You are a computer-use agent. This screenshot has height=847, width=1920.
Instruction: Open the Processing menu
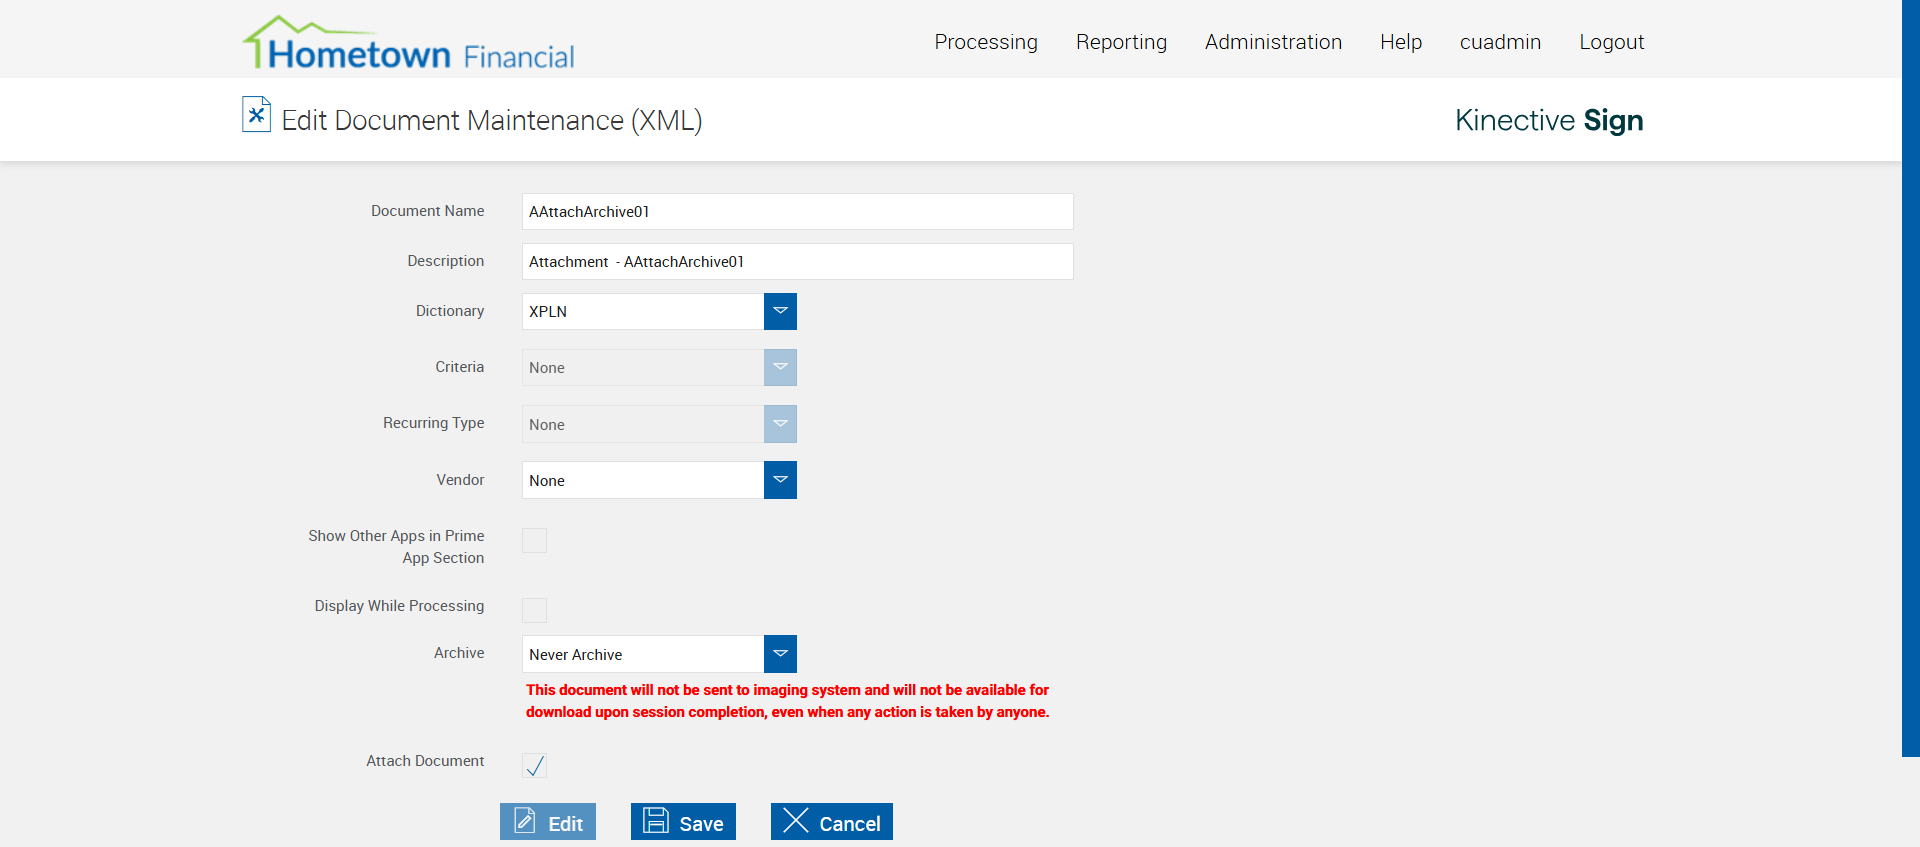pos(986,42)
